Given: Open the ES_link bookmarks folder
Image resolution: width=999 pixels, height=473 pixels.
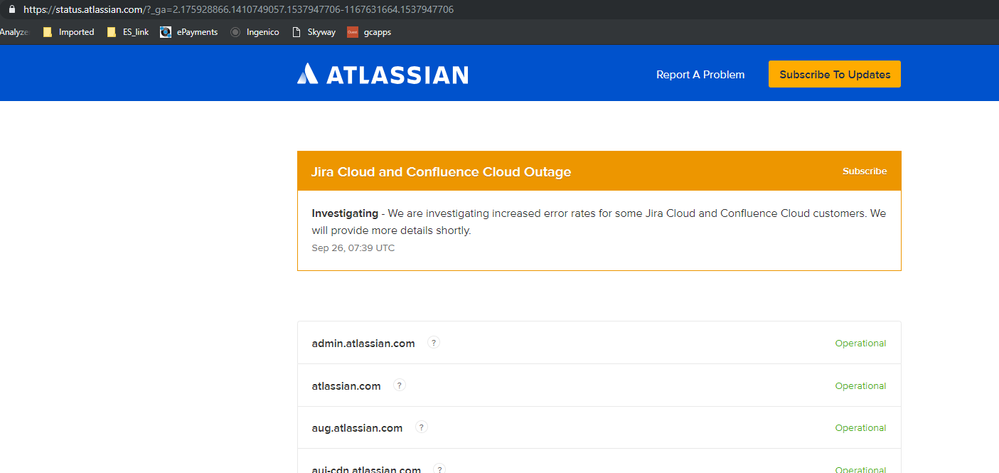Looking at the screenshot, I should 128,32.
